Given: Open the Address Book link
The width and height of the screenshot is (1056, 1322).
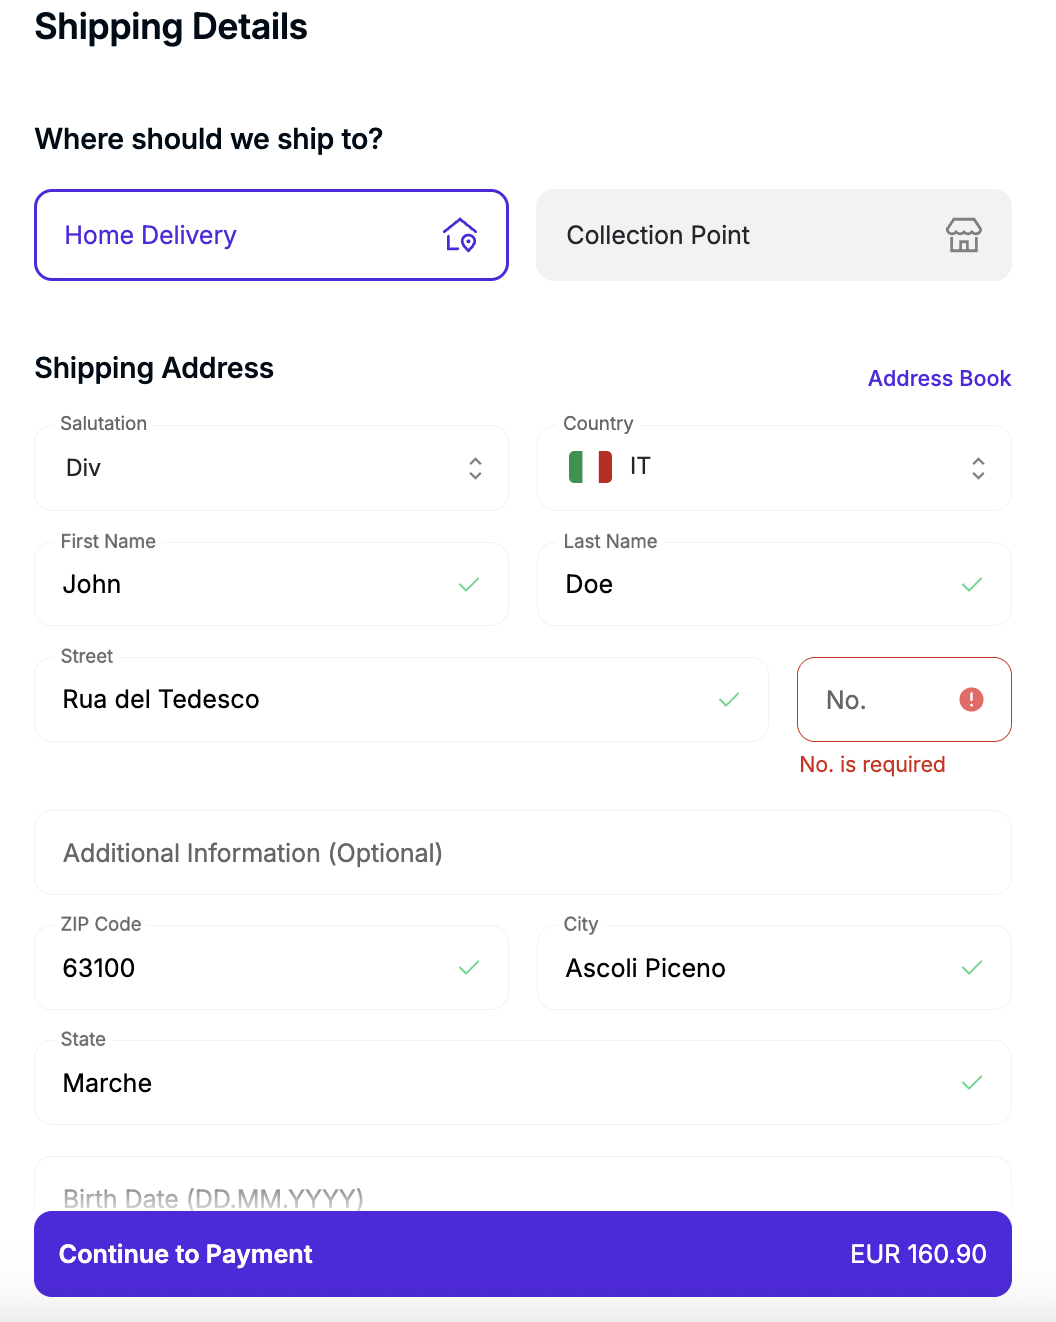Looking at the screenshot, I should [x=939, y=379].
